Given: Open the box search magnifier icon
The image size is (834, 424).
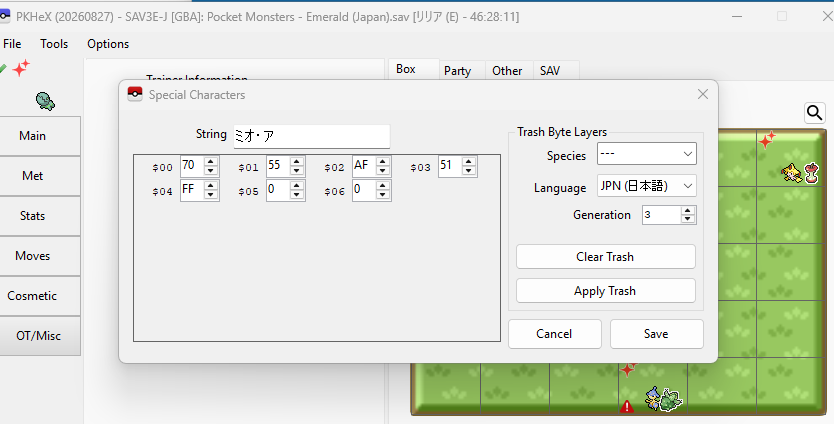Looking at the screenshot, I should 814,113.
